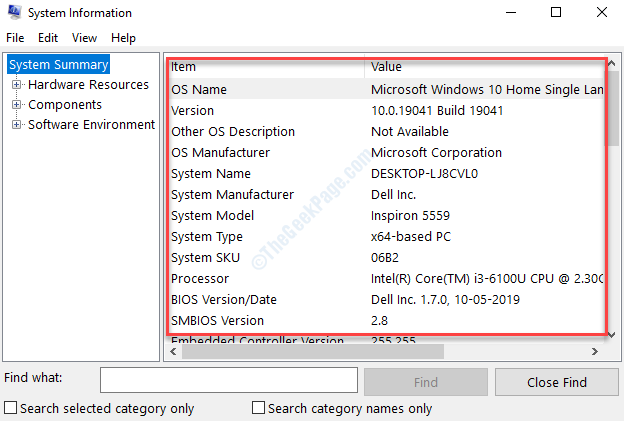The width and height of the screenshot is (624, 421).
Task: Select the System Manufacturer row label
Action: pyautogui.click(x=232, y=195)
